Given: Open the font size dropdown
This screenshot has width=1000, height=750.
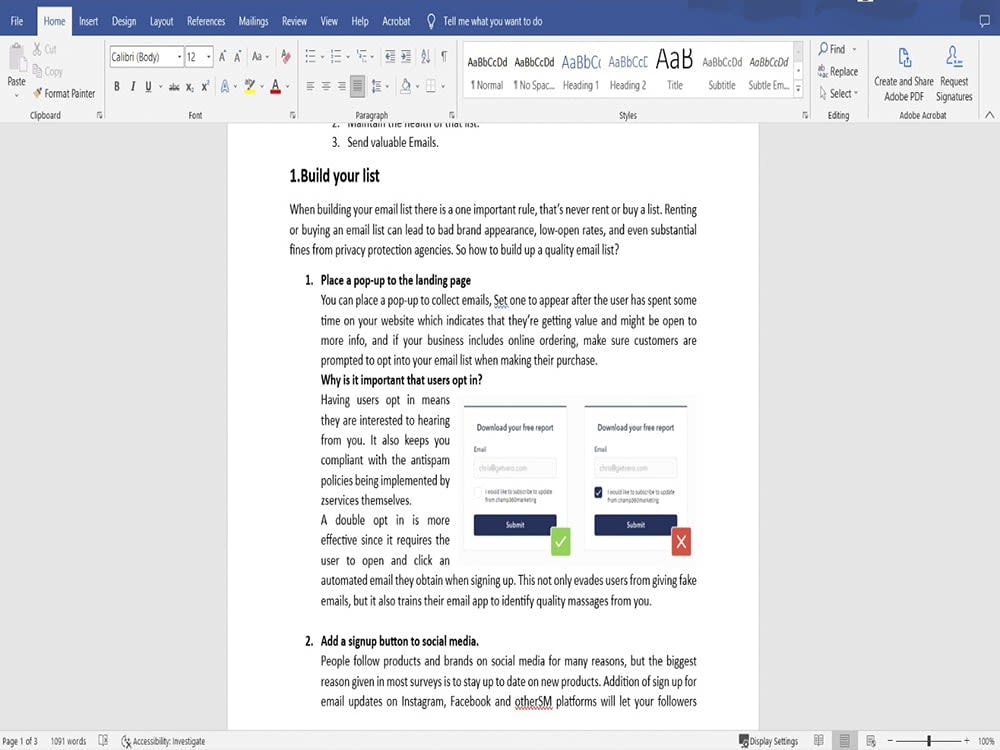Looking at the screenshot, I should point(209,57).
